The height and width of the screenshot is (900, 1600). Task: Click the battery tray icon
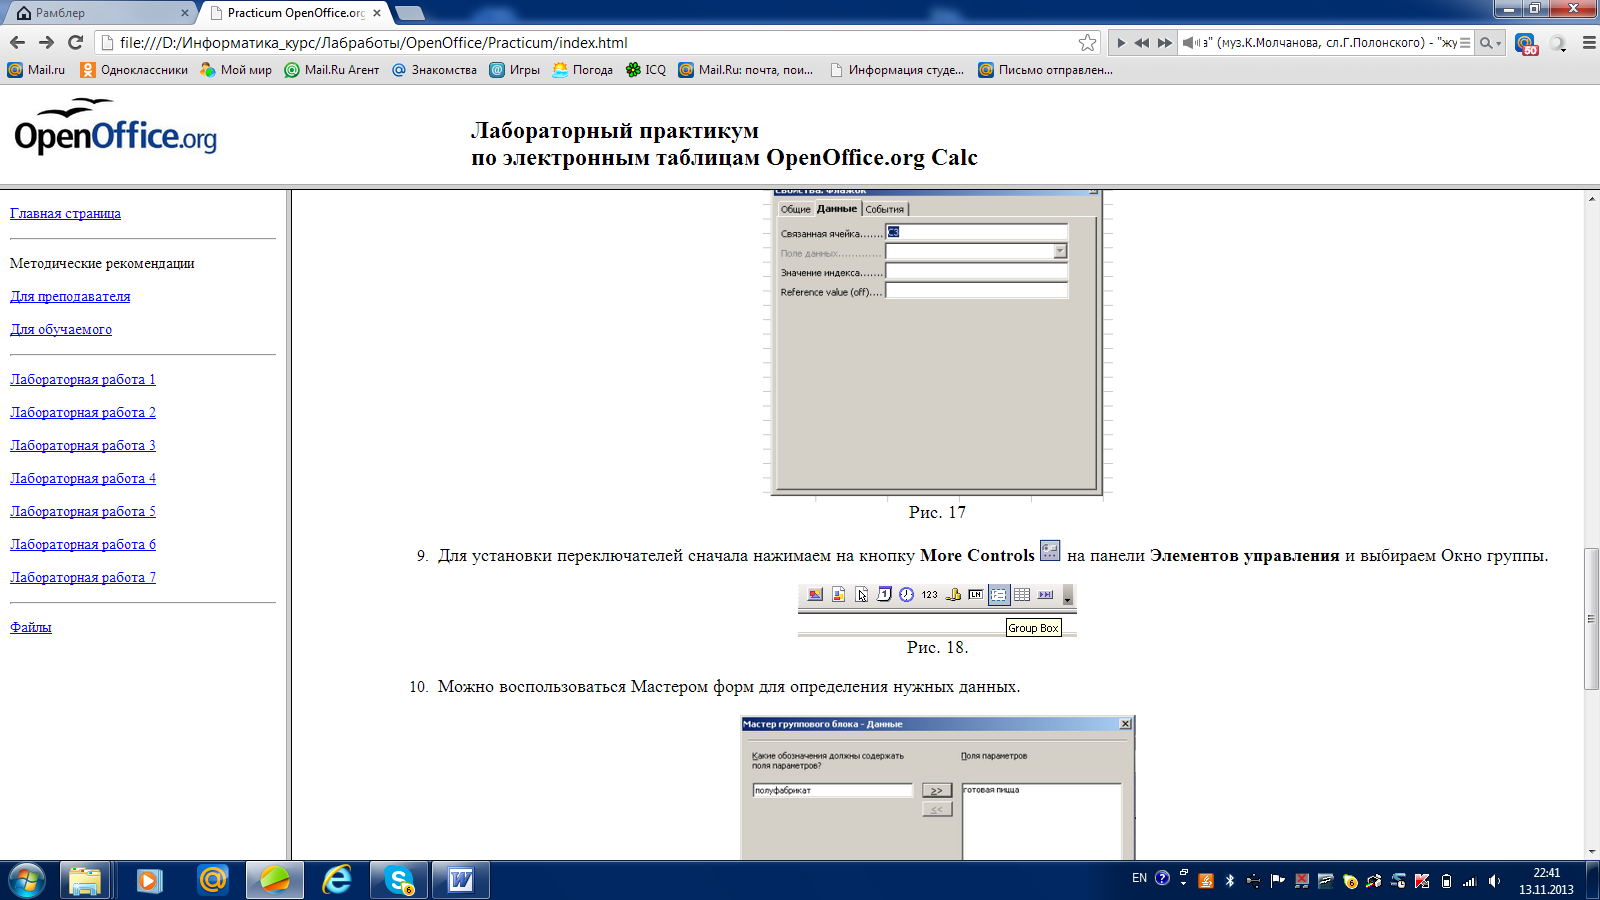click(x=1446, y=881)
